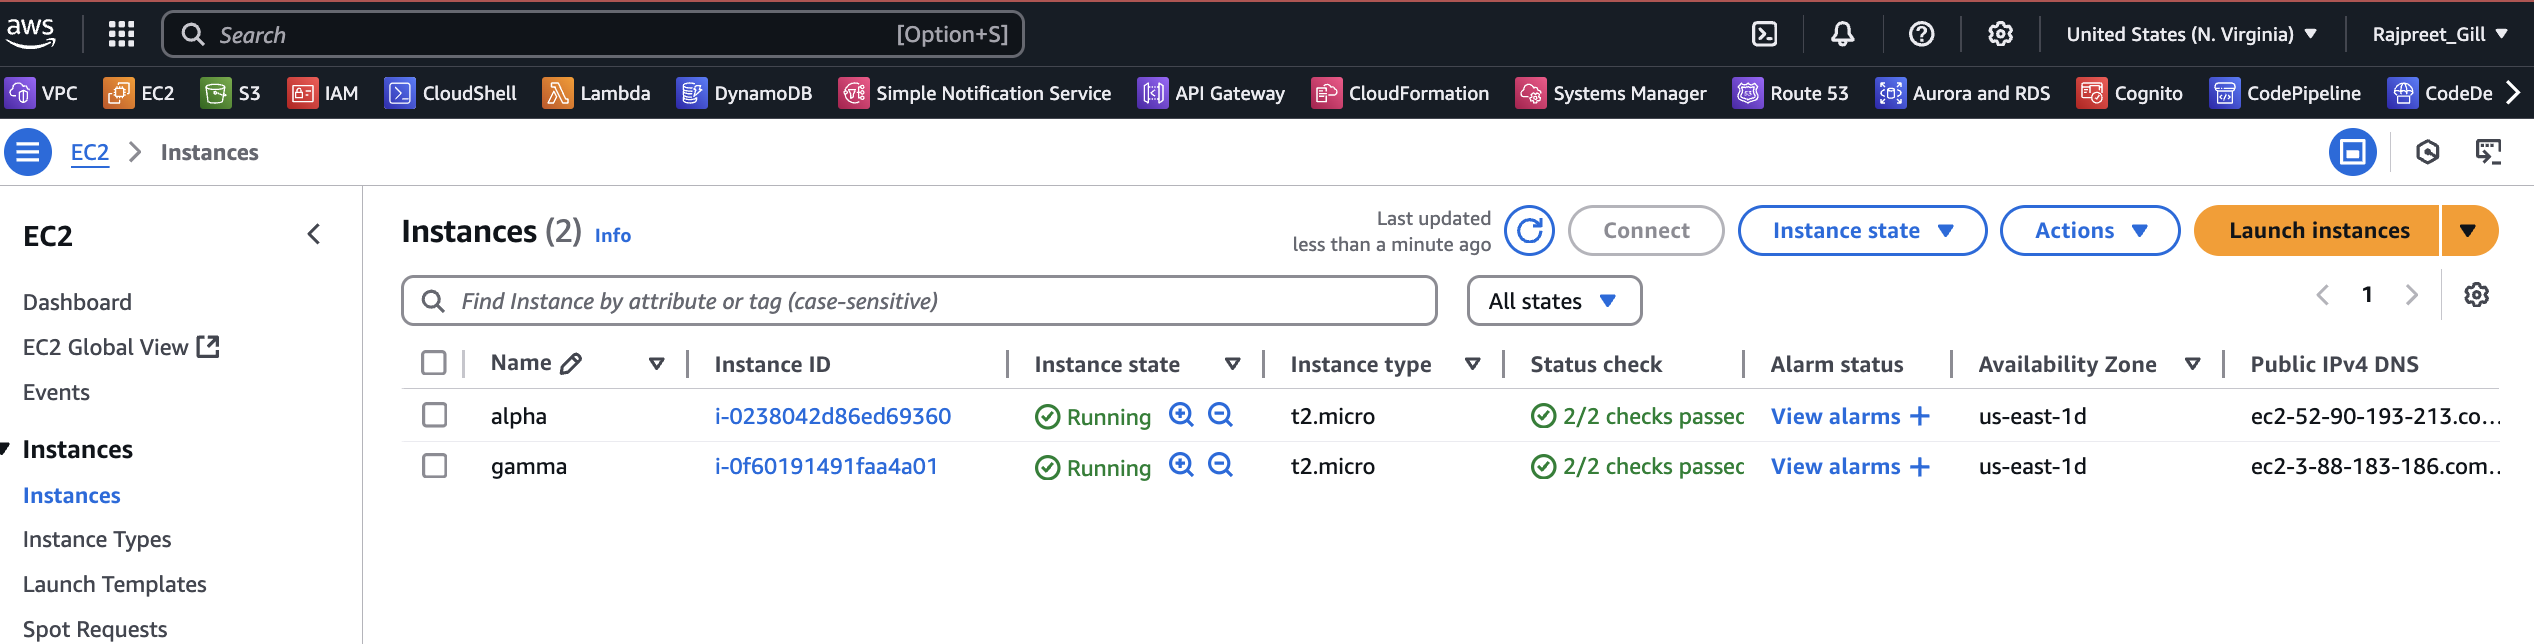Open the hexagon icon beside split panel

(2427, 152)
